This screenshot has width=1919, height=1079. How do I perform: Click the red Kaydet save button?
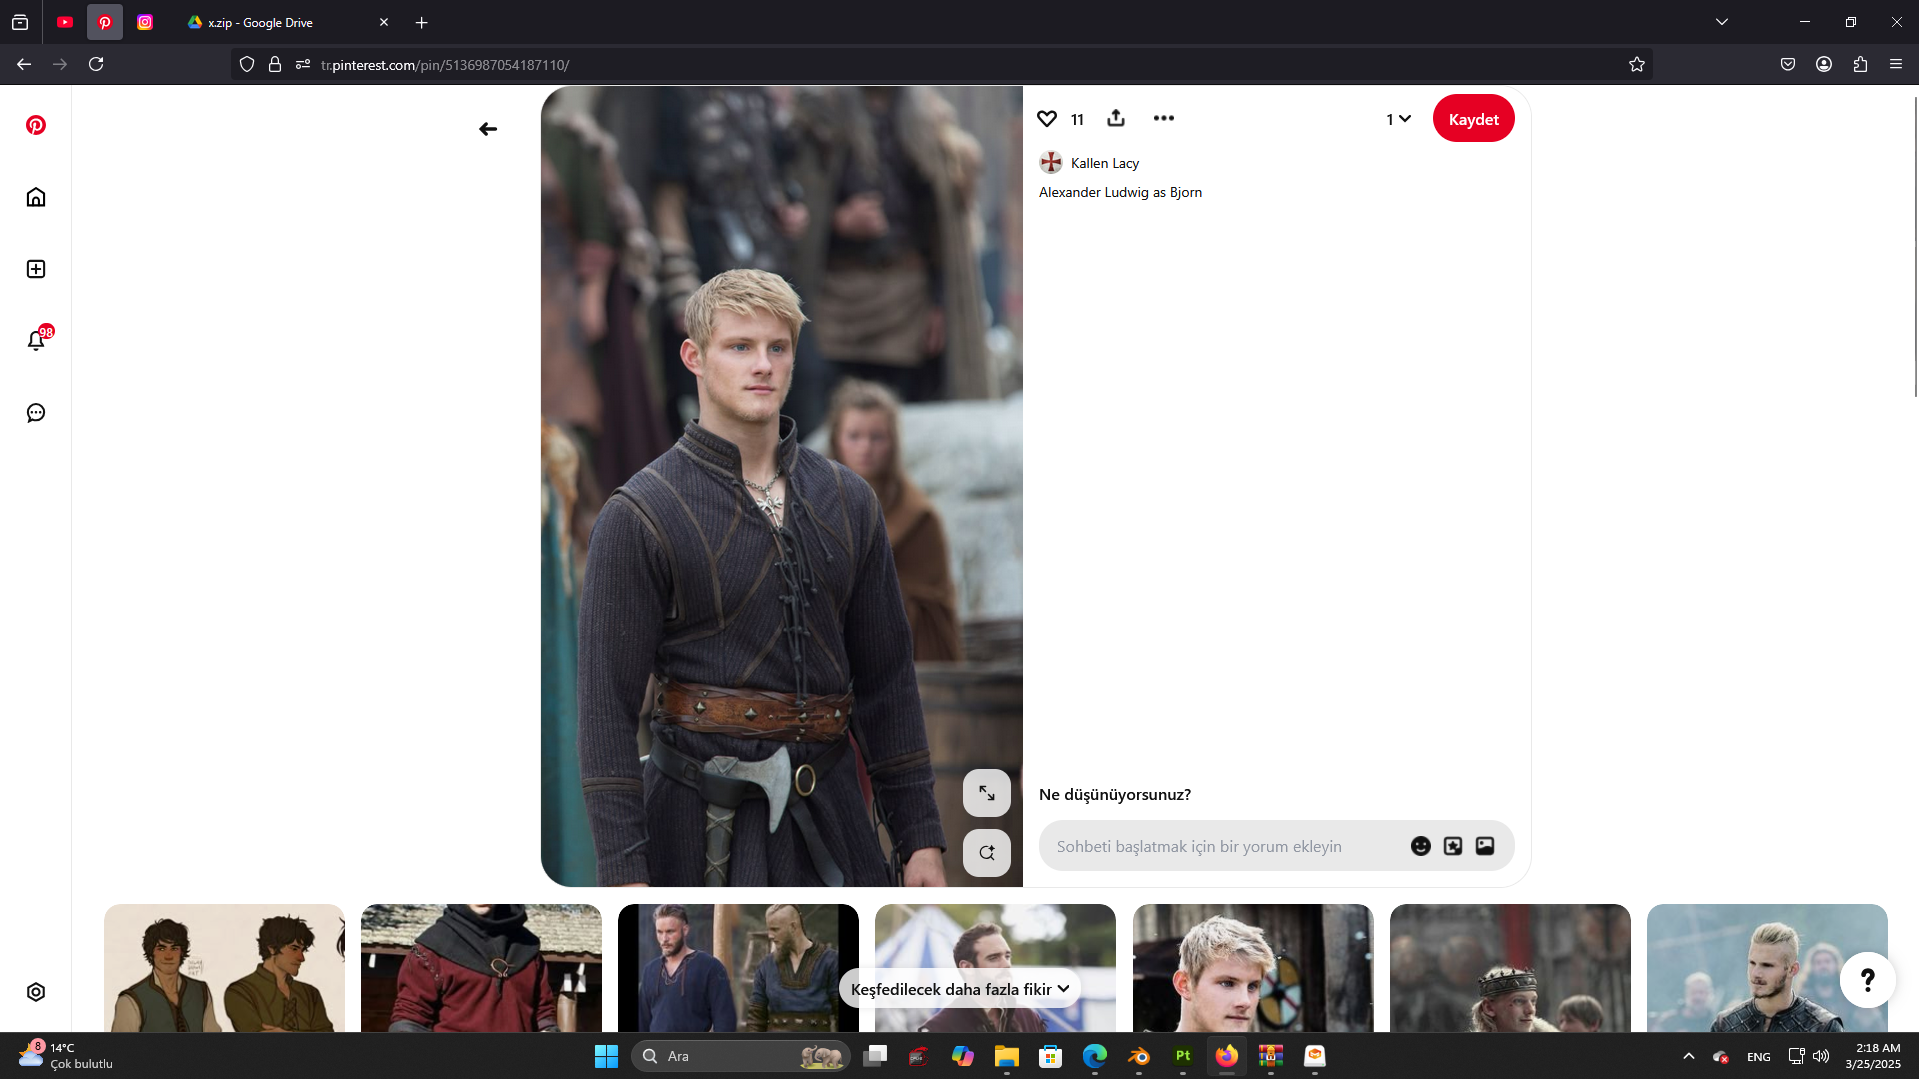click(x=1473, y=119)
